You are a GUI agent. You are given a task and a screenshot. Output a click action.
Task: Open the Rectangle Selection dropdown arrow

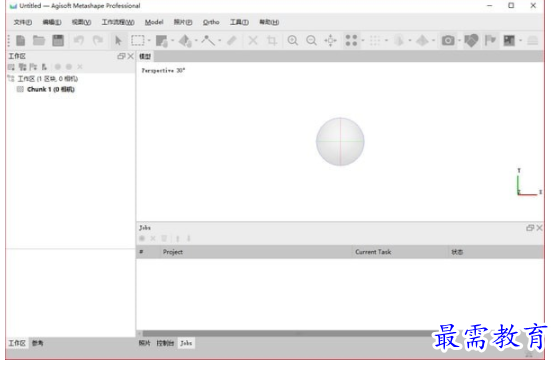(149, 40)
